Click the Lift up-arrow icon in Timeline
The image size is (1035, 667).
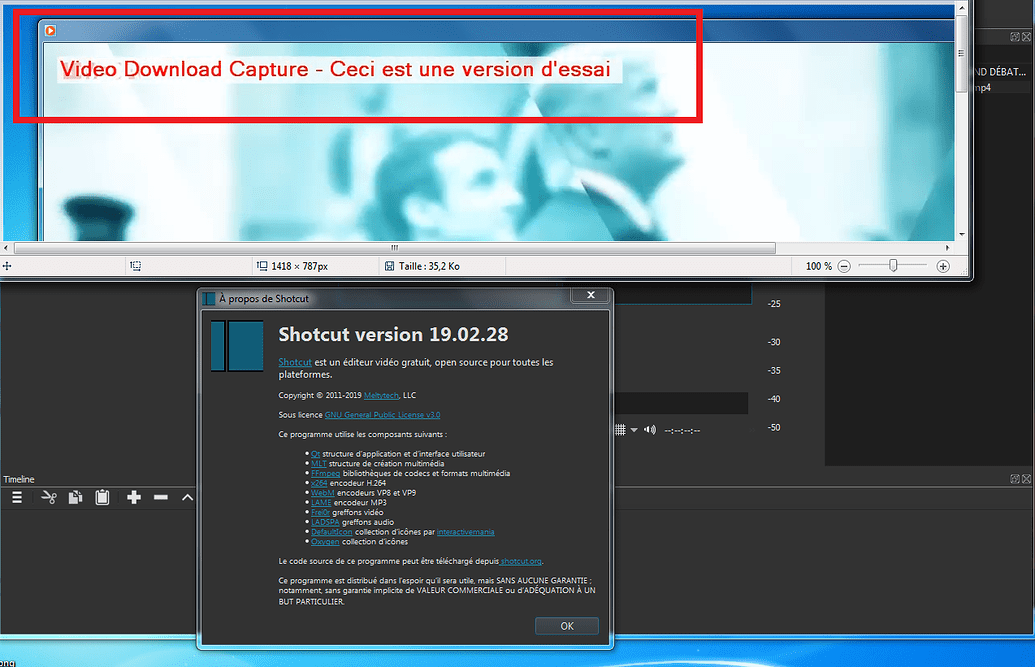(187, 497)
